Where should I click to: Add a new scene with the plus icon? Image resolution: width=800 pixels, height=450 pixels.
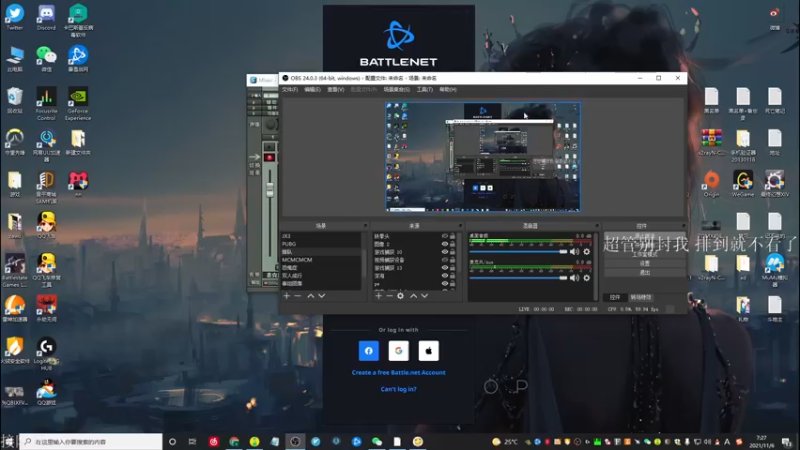[x=287, y=296]
